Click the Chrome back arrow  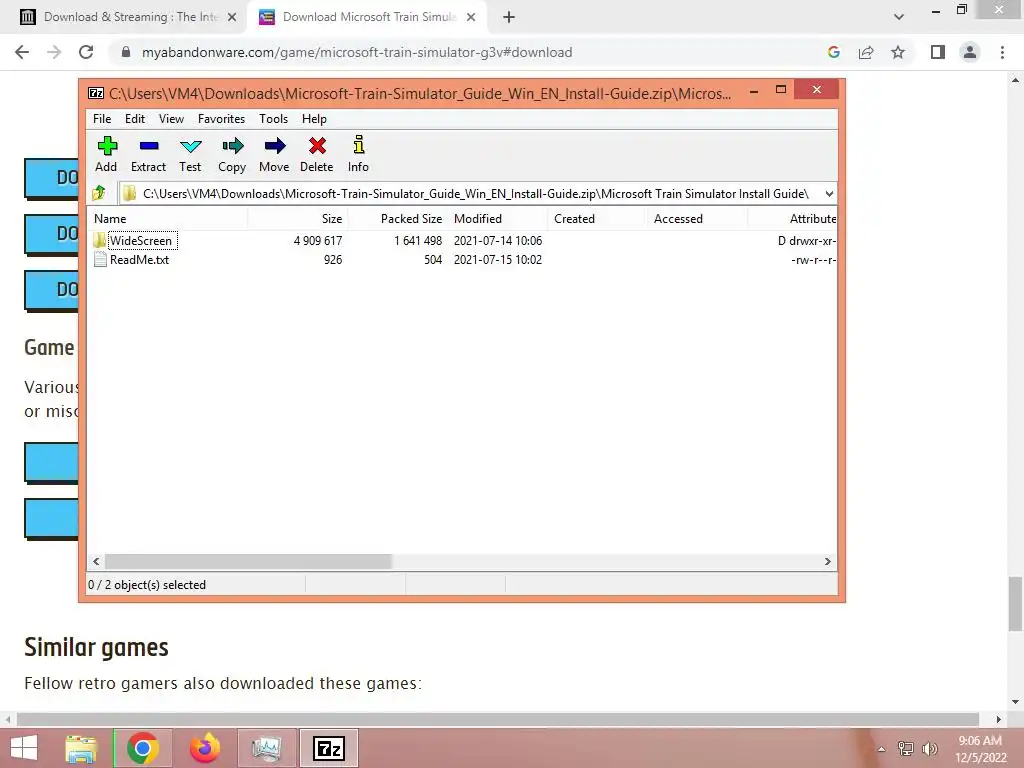tap(22, 52)
